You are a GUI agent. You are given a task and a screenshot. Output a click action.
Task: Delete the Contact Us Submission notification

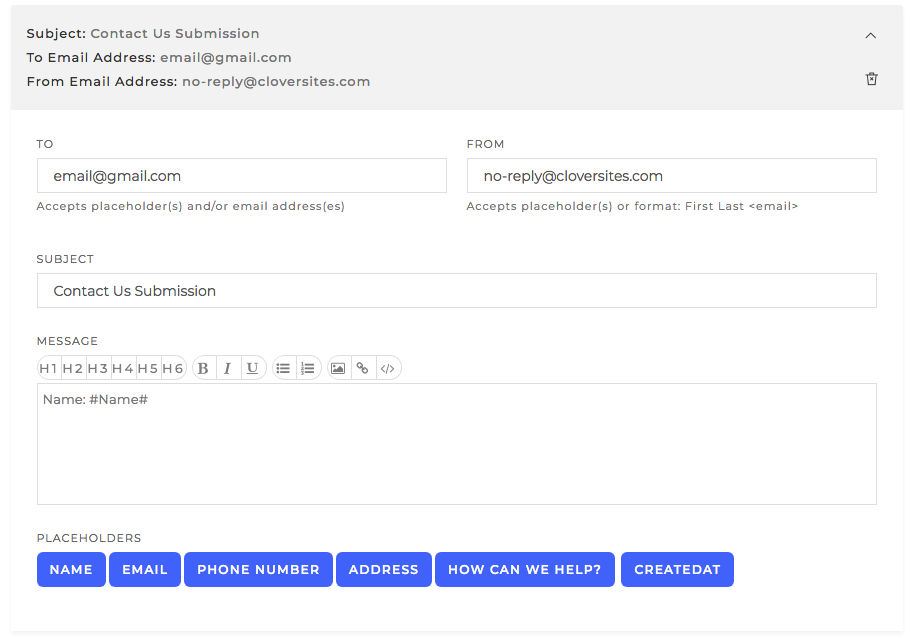[x=871, y=78]
